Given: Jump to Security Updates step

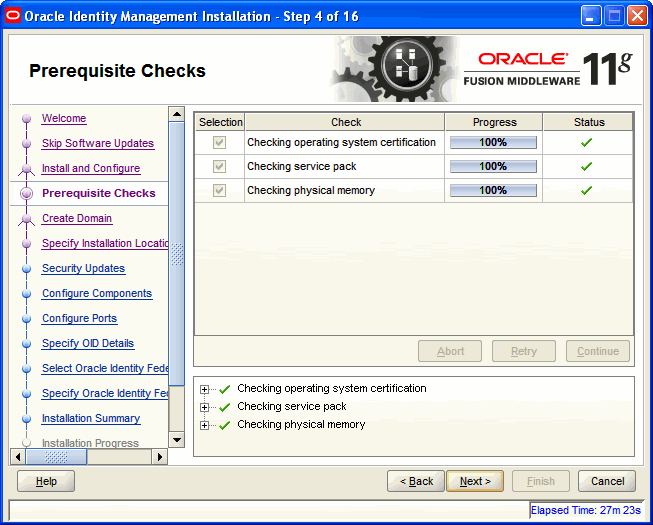Looking at the screenshot, I should [83, 268].
